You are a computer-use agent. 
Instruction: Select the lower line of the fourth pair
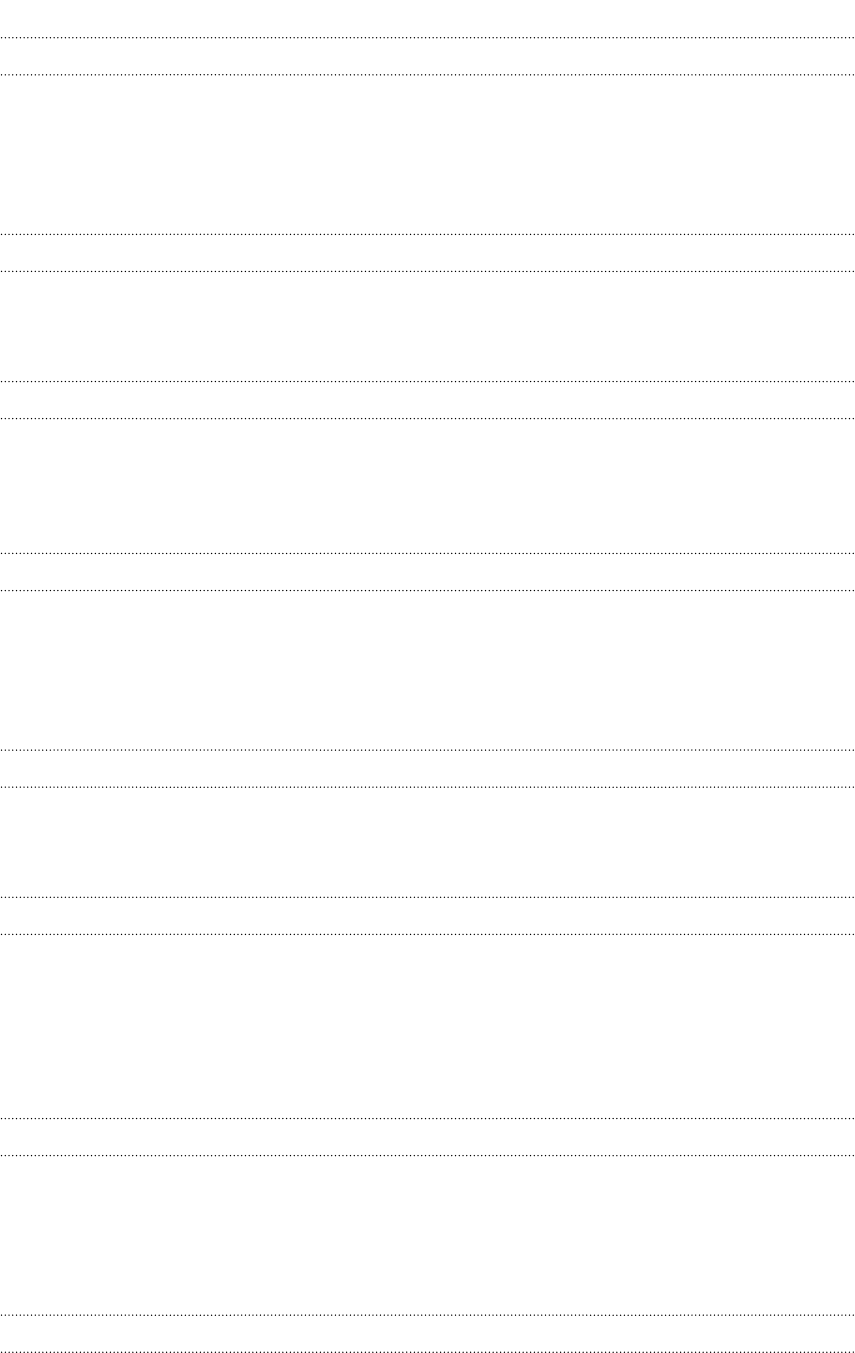tap(427, 590)
